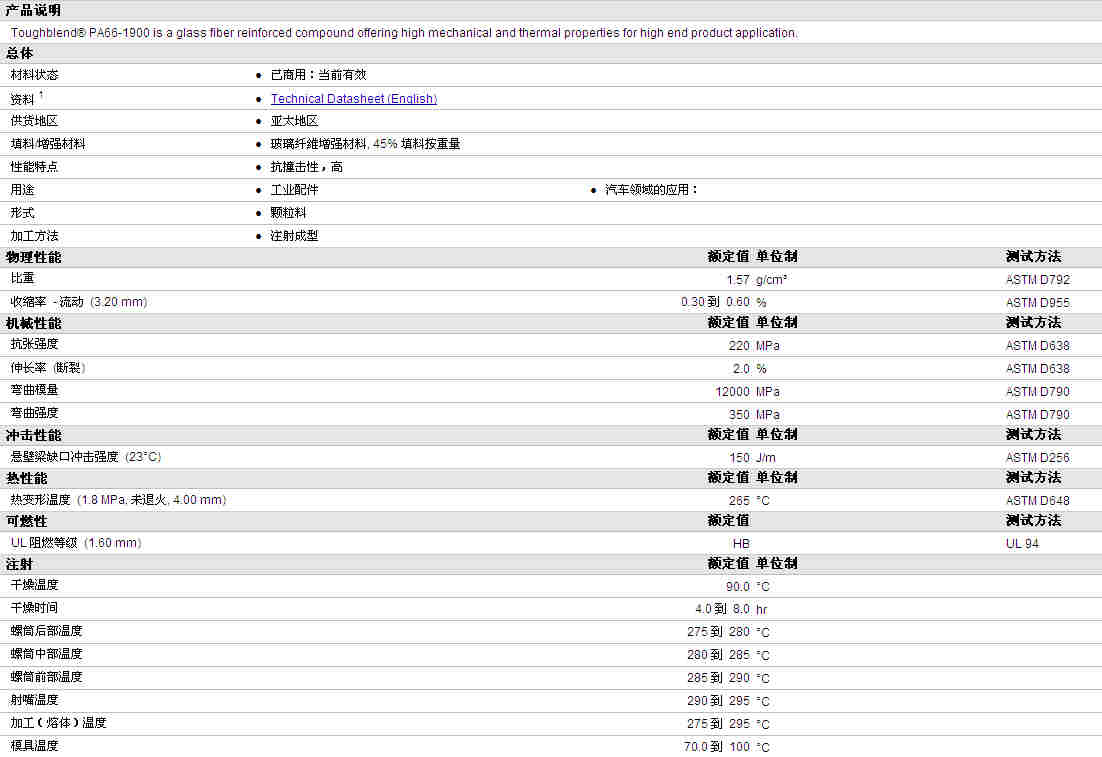Click the "形式" row label
Viewport: 1102px width, 757px height.
[22, 213]
